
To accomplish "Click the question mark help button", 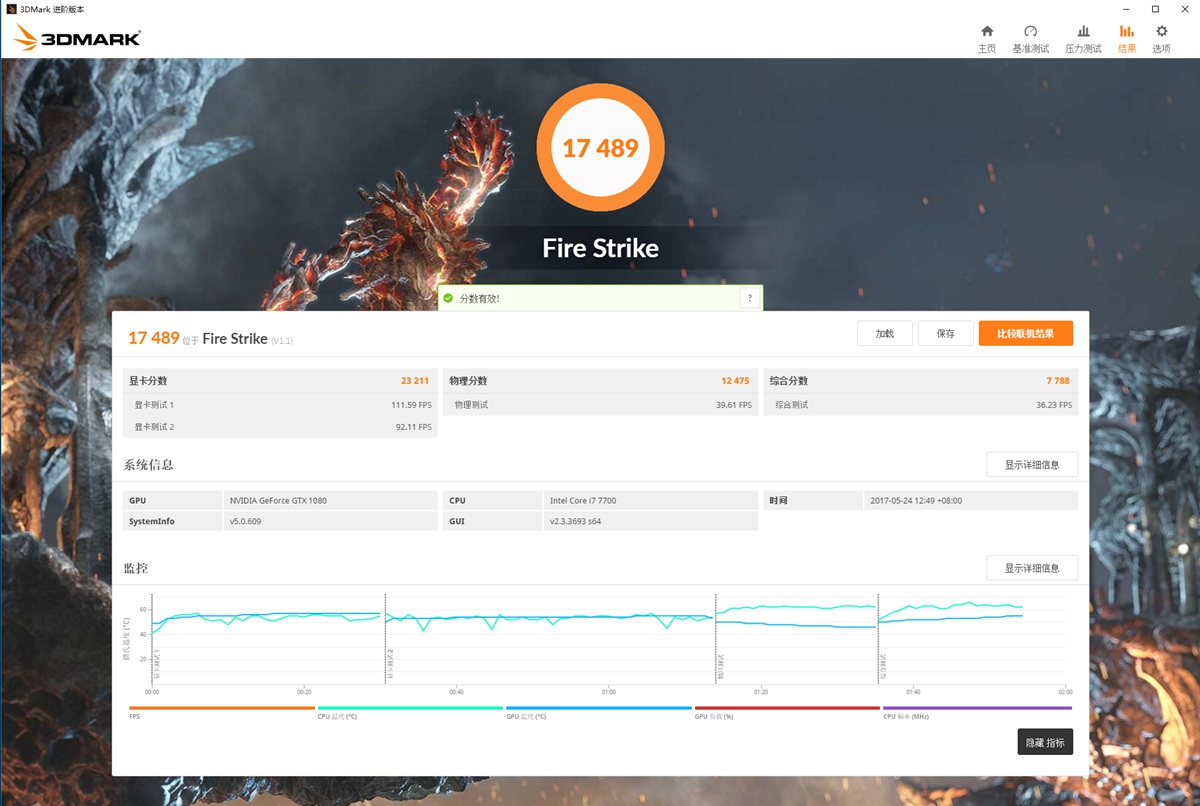I will pos(749,298).
